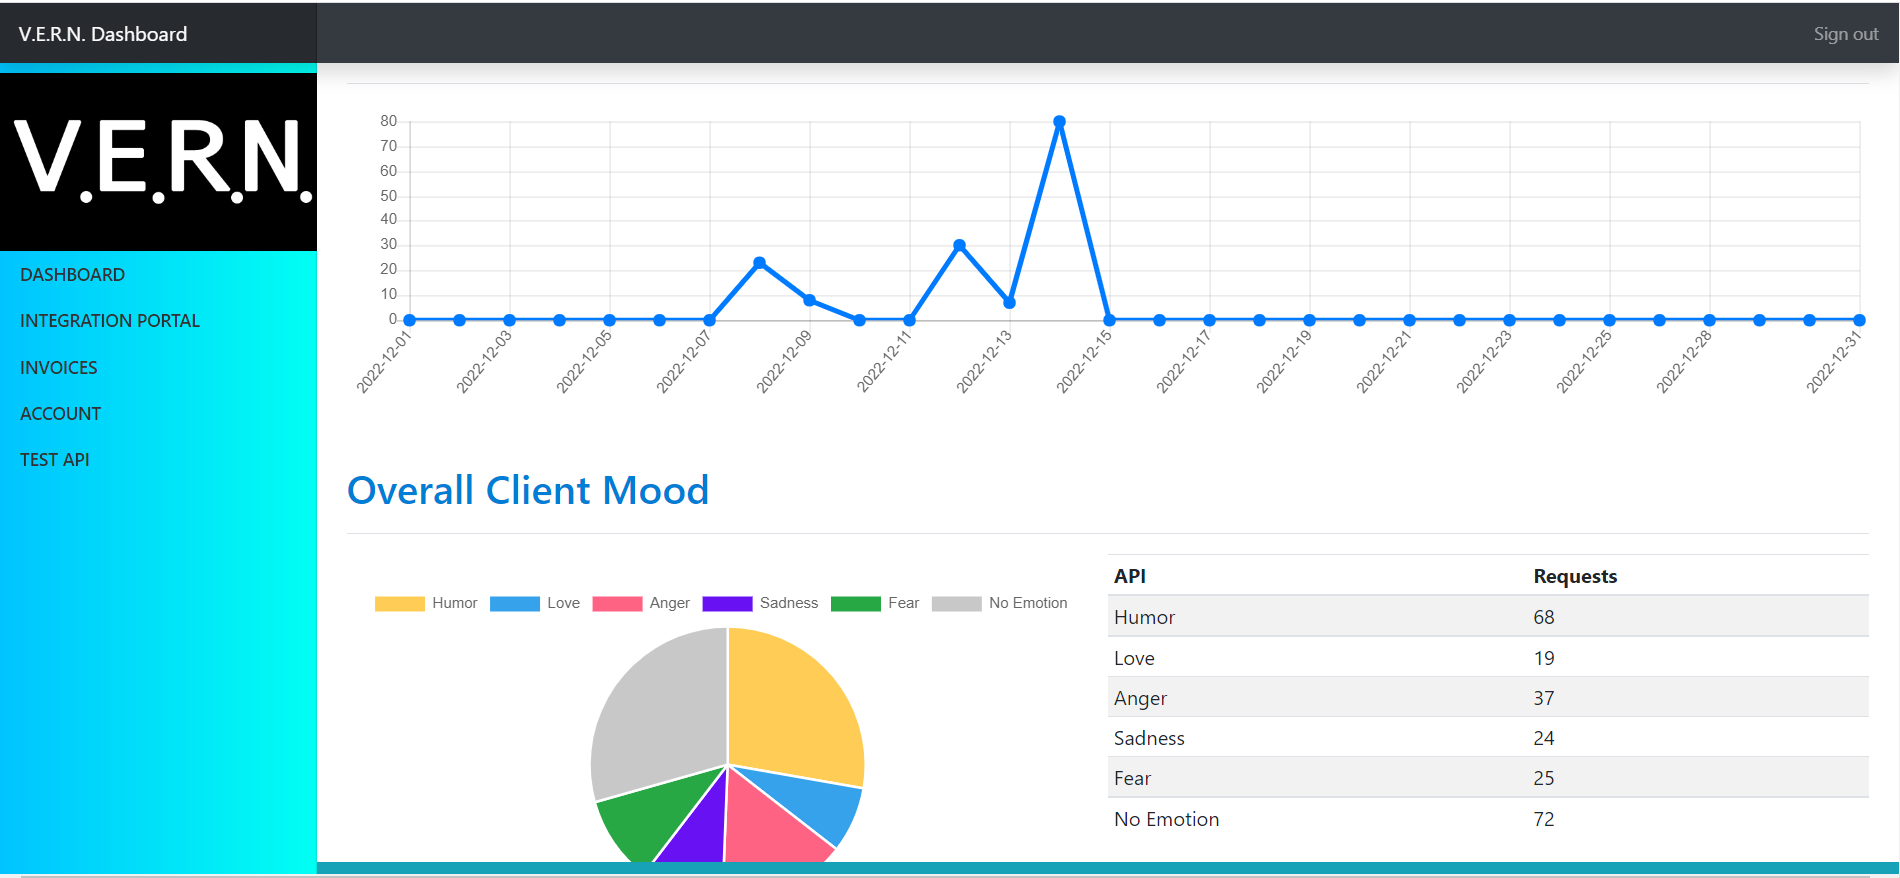Click the 2022-12-28 axis label
Viewport: 1900px width, 878px height.
point(1684,362)
